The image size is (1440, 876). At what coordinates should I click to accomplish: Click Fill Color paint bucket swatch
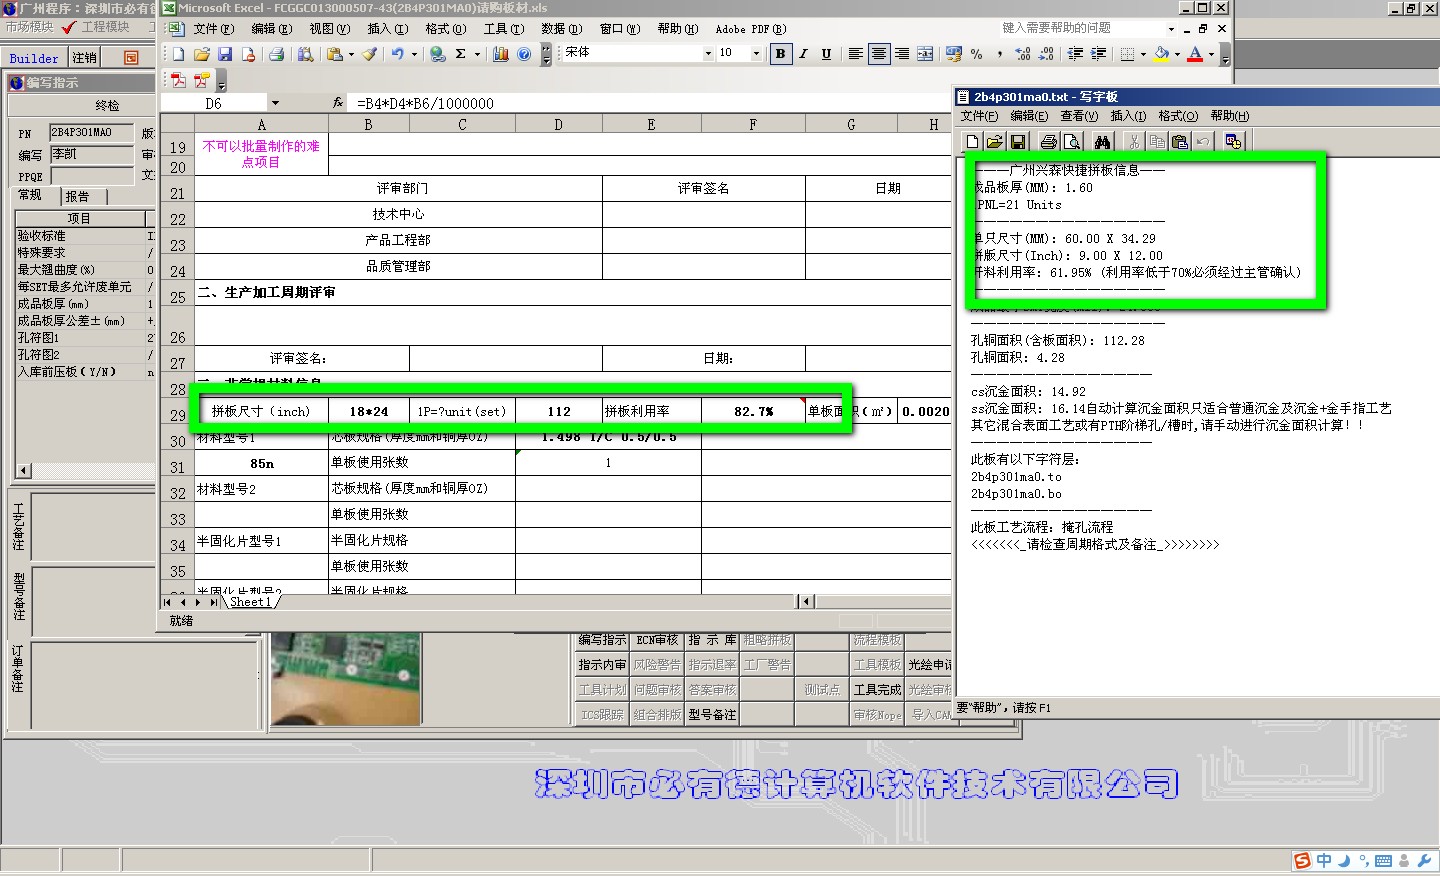[1161, 54]
